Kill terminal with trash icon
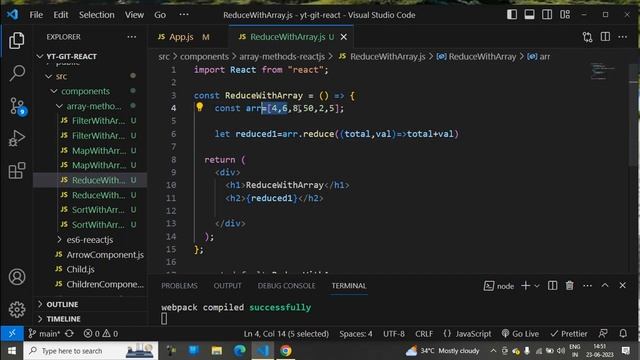Image resolution: width=640 pixels, height=360 pixels. coord(569,286)
